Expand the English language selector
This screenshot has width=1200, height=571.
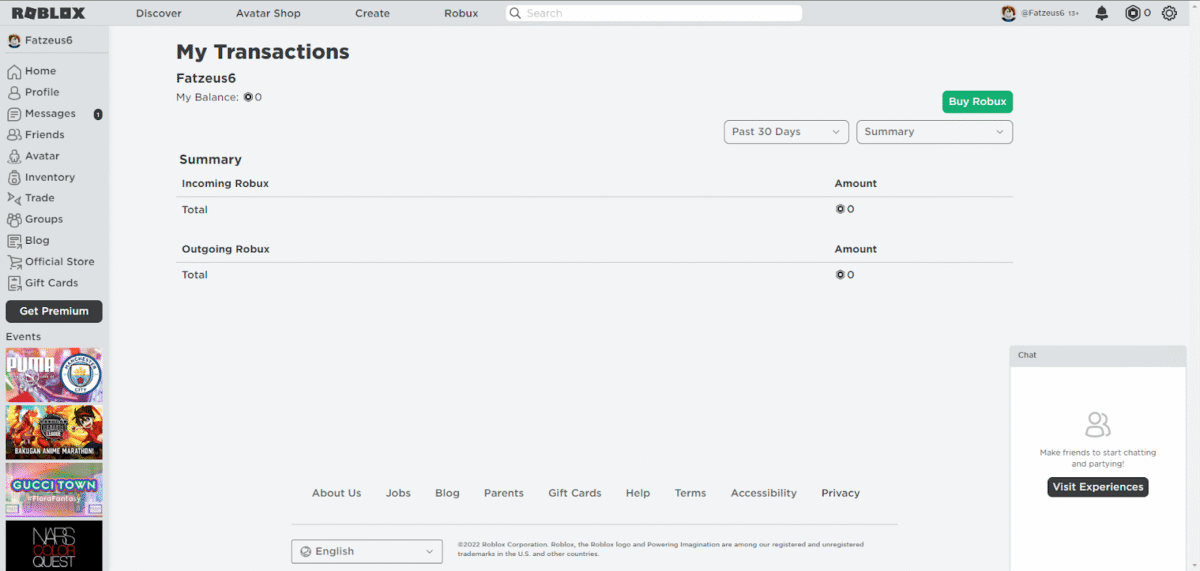367,551
